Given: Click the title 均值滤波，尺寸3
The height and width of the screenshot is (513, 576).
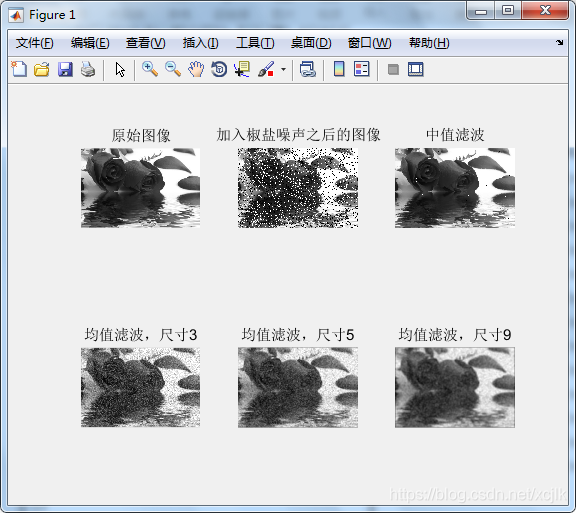Looking at the screenshot, I should pos(141,335).
